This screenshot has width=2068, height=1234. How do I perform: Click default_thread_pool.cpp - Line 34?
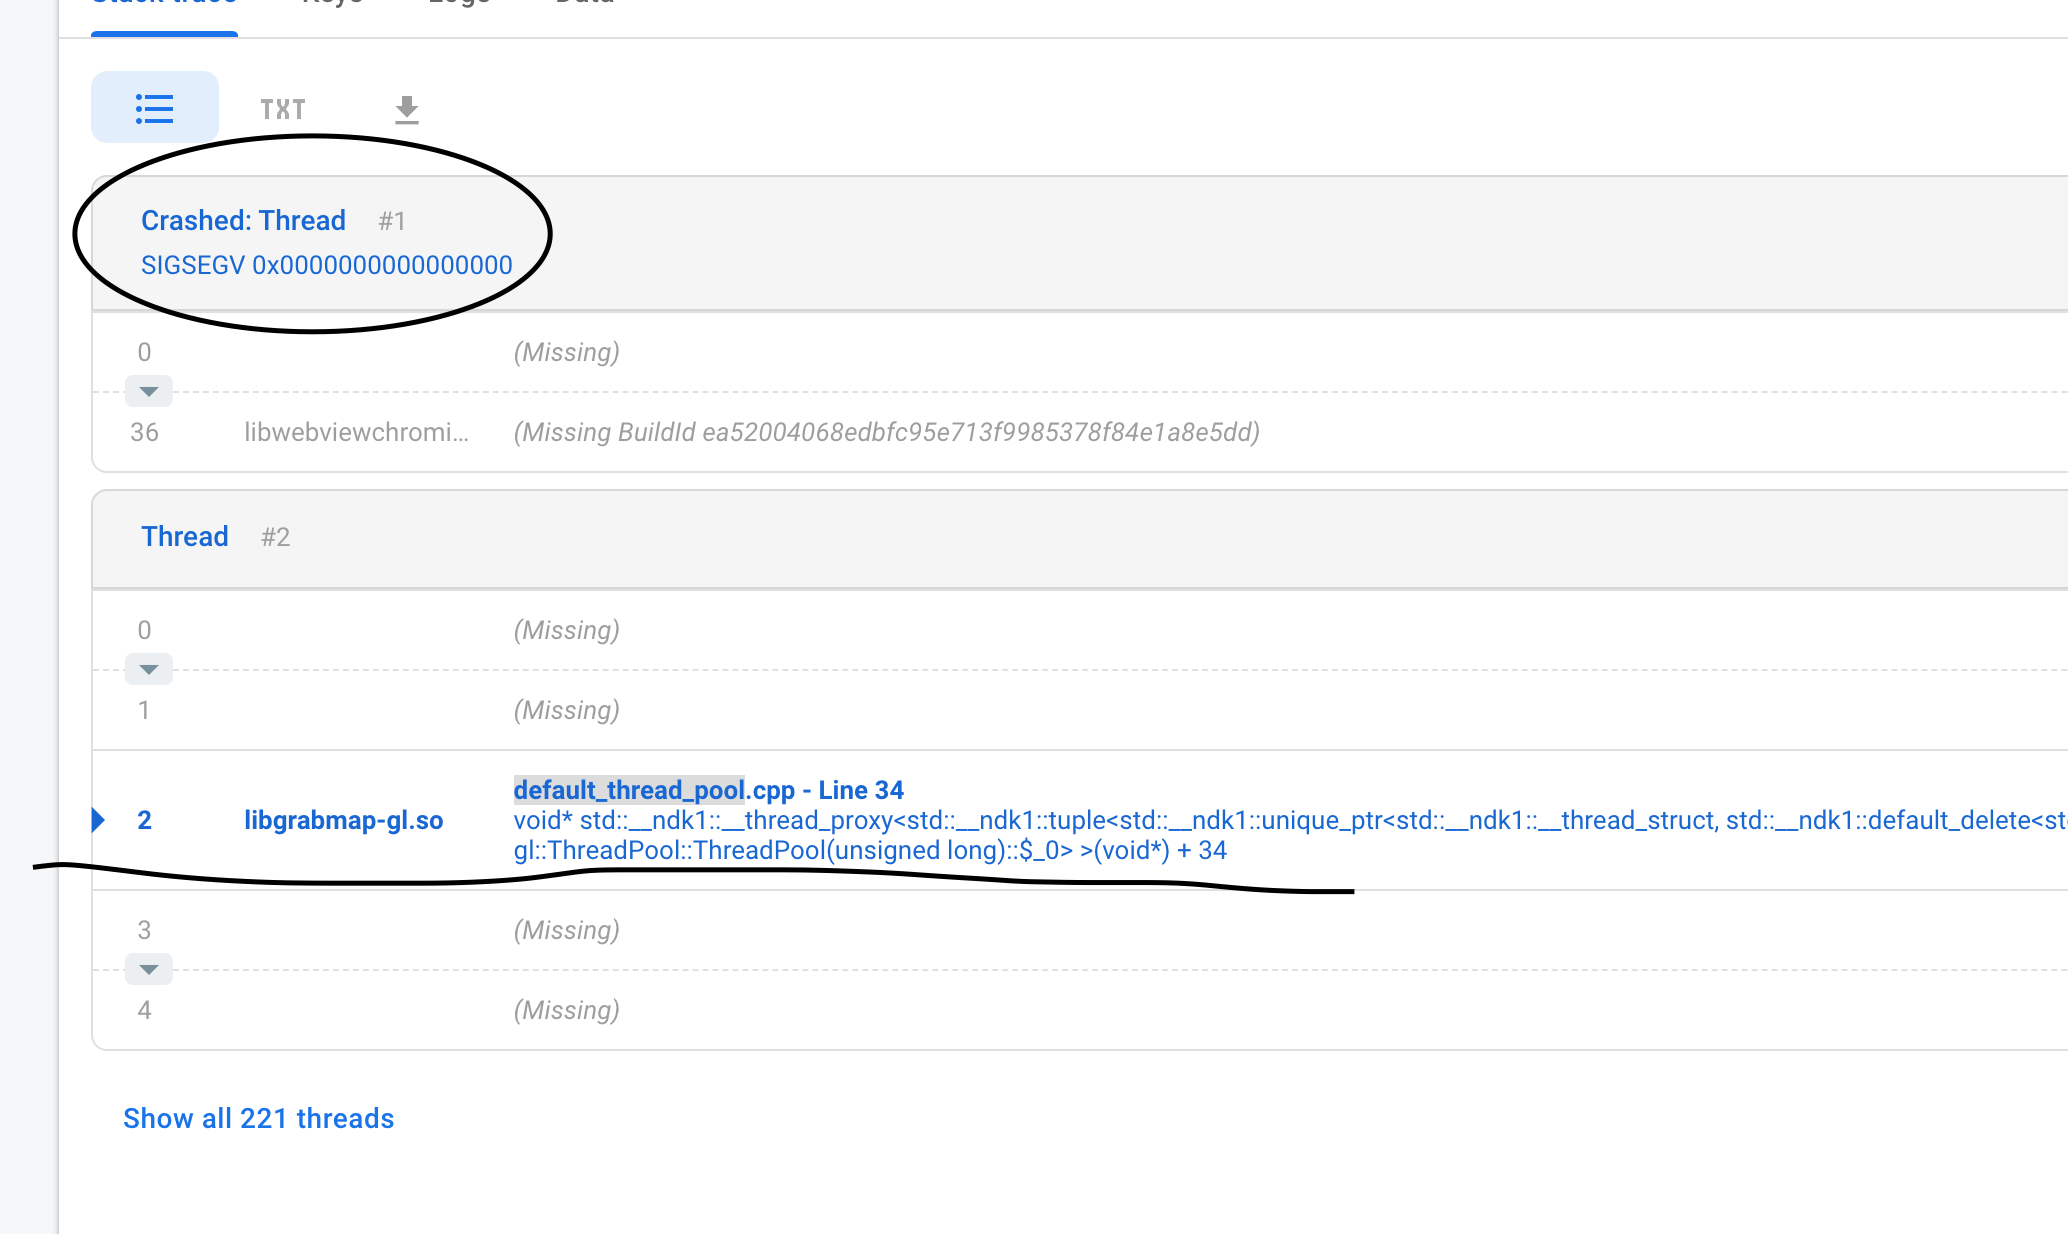pyautogui.click(x=708, y=790)
